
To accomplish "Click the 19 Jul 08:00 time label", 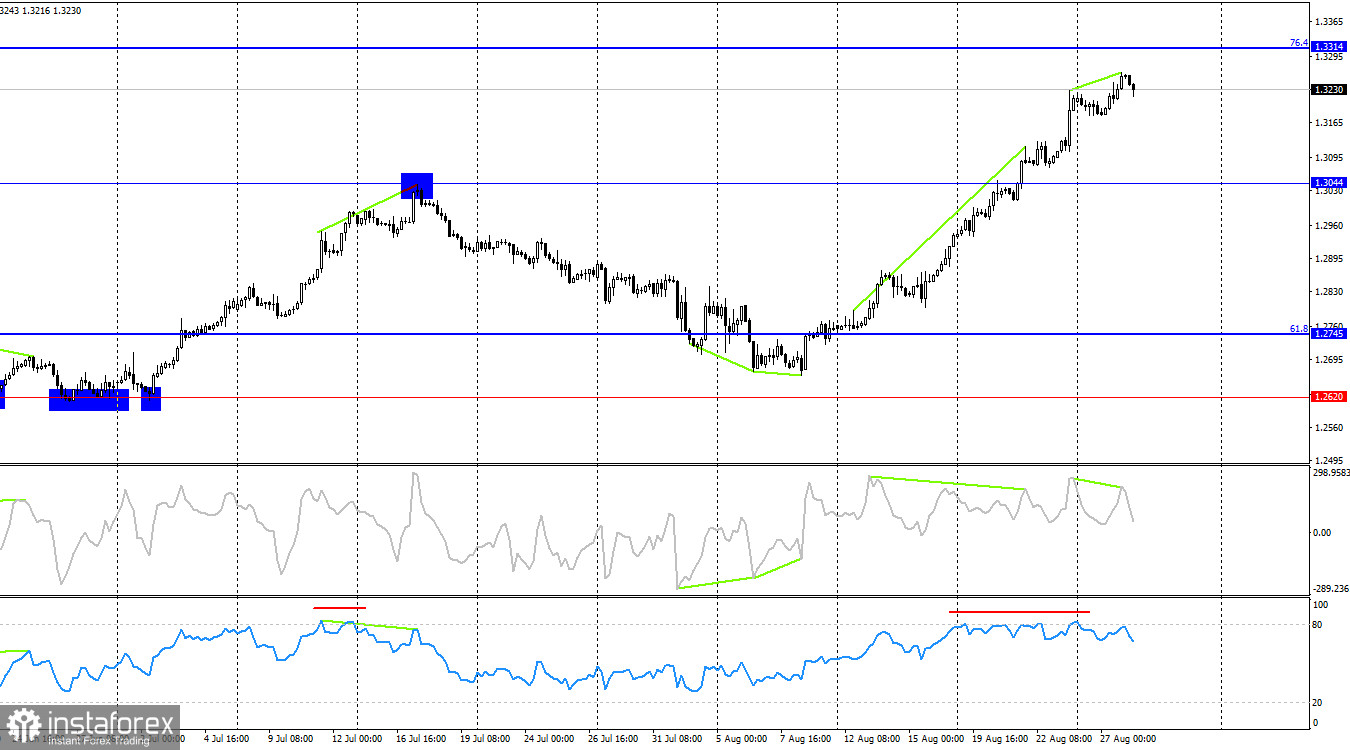I will pyautogui.click(x=487, y=739).
